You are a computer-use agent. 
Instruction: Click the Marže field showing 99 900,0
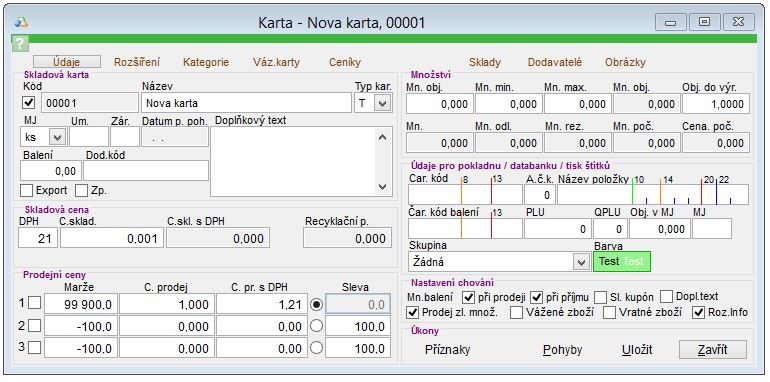click(x=81, y=304)
